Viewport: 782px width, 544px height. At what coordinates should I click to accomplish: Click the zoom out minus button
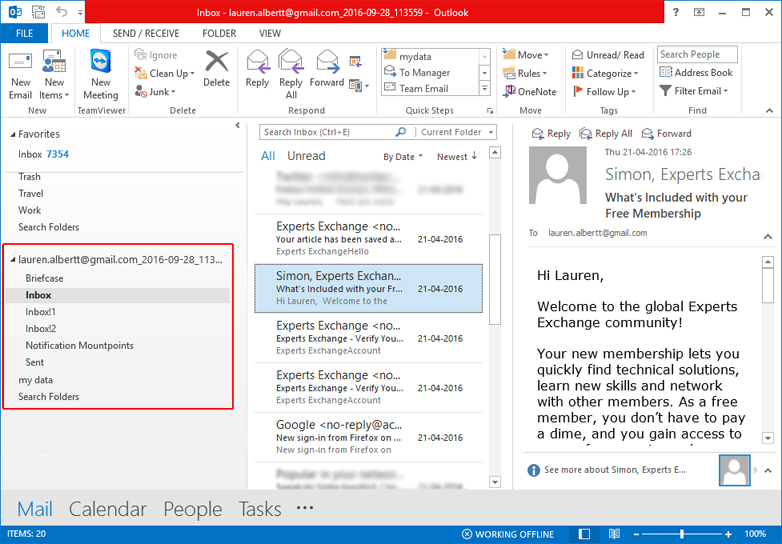coord(636,534)
